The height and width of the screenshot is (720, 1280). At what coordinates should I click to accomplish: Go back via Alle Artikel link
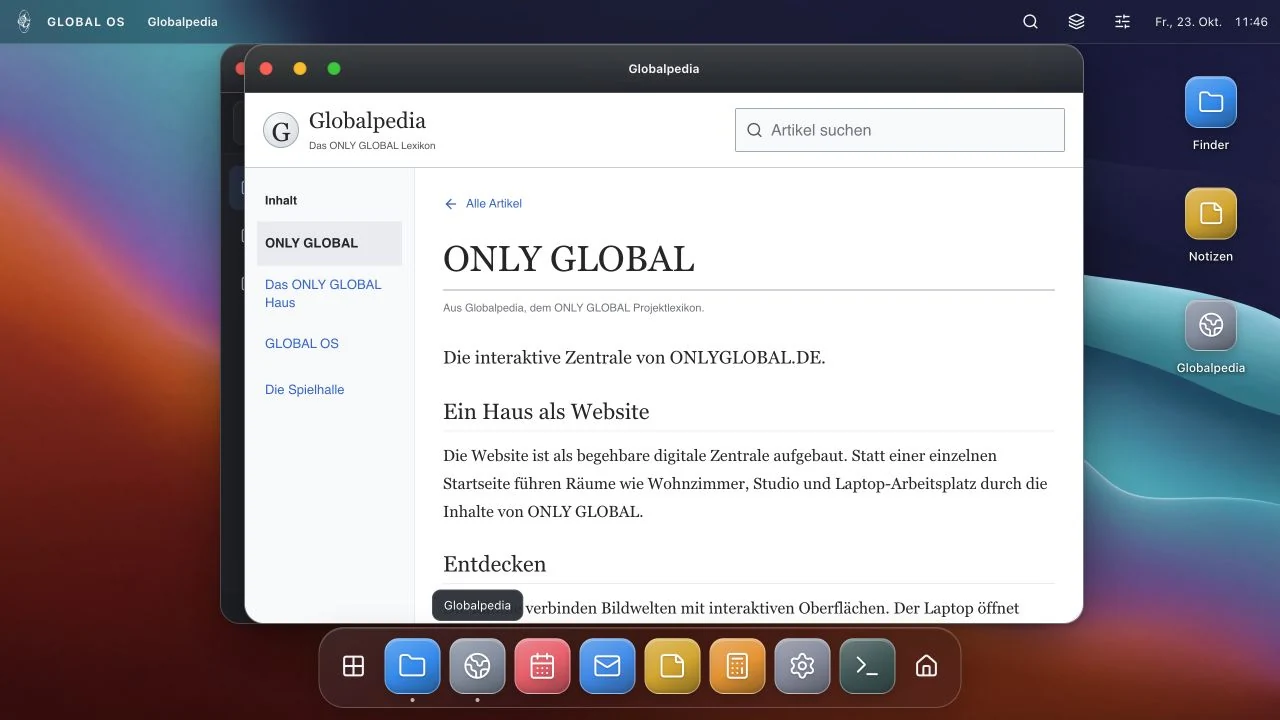[x=483, y=204]
